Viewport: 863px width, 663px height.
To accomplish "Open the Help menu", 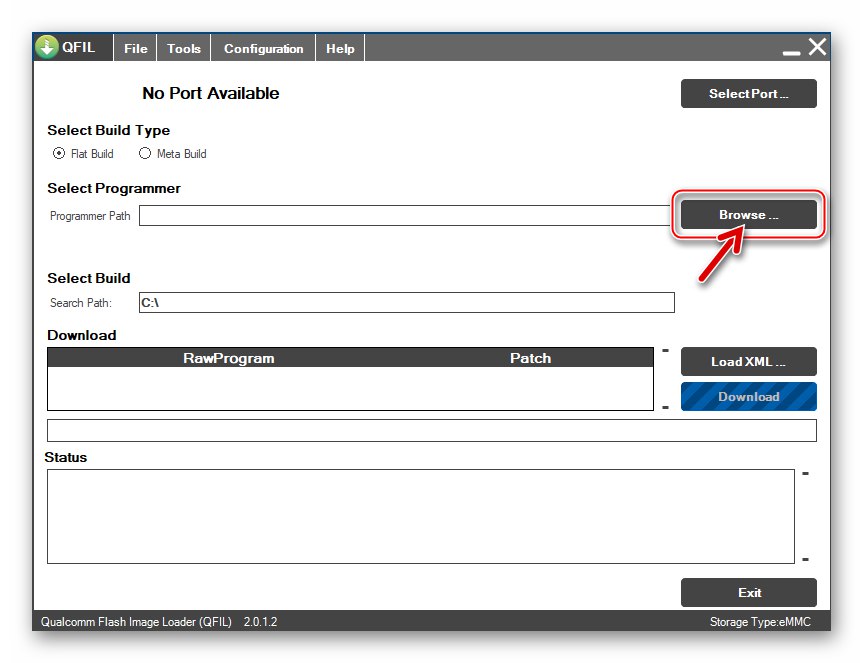I will (x=340, y=48).
